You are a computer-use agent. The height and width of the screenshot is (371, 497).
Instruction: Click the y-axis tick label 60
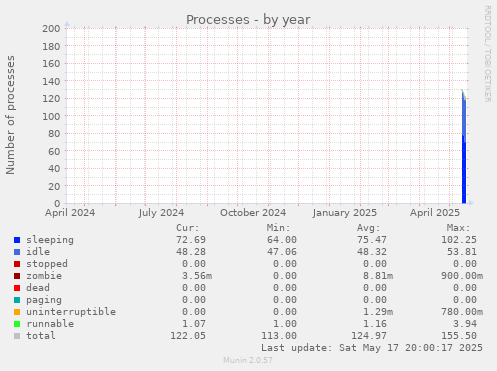tap(54, 151)
